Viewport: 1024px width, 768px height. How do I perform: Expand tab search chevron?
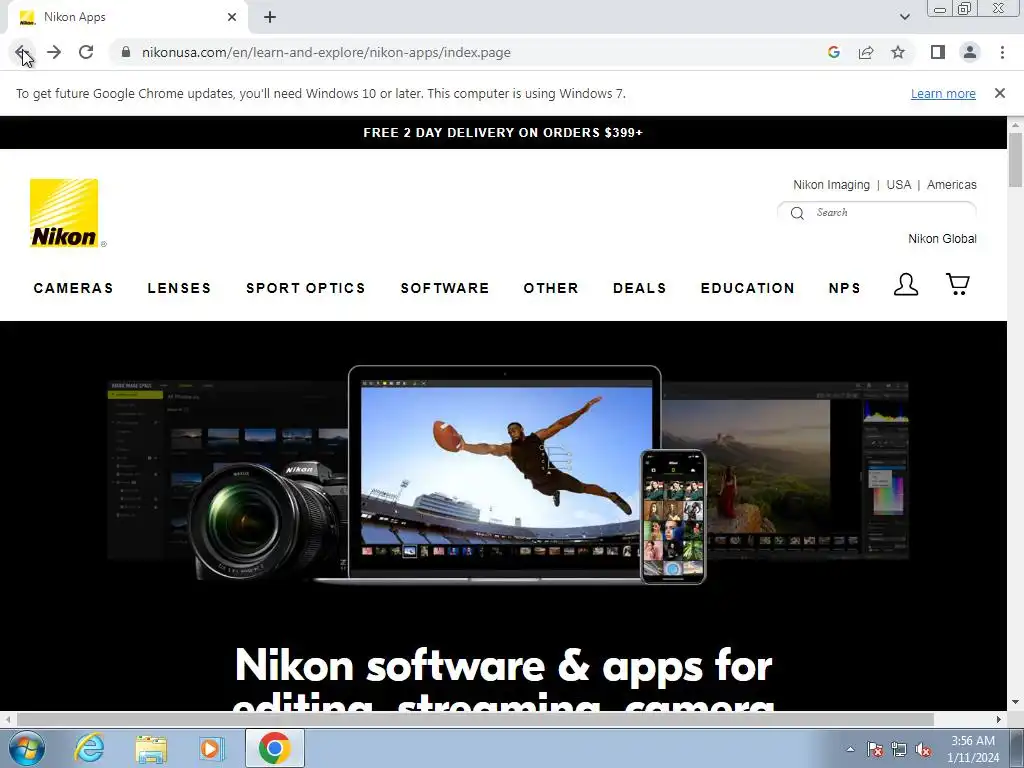904,17
